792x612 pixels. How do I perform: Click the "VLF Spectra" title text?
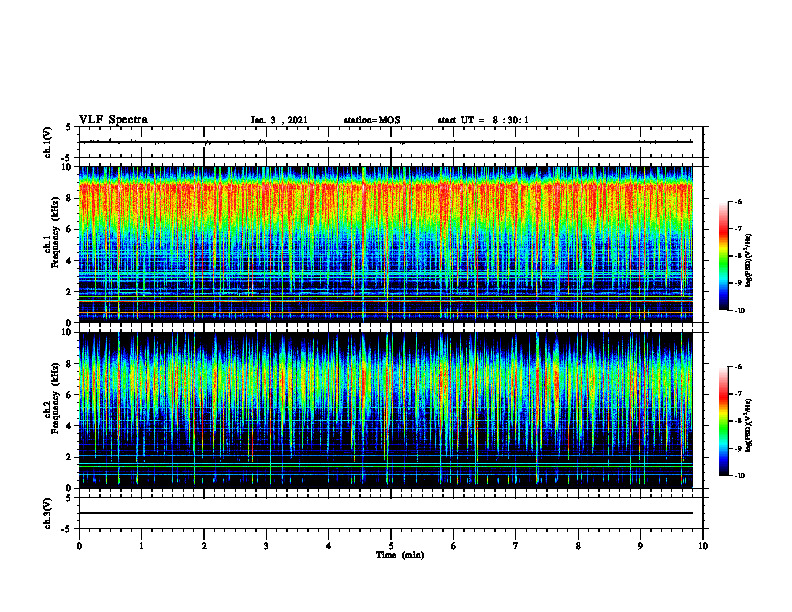click(x=113, y=120)
